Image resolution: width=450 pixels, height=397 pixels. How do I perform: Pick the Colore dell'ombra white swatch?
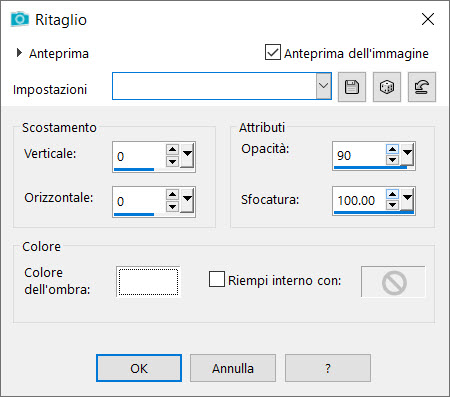[148, 281]
